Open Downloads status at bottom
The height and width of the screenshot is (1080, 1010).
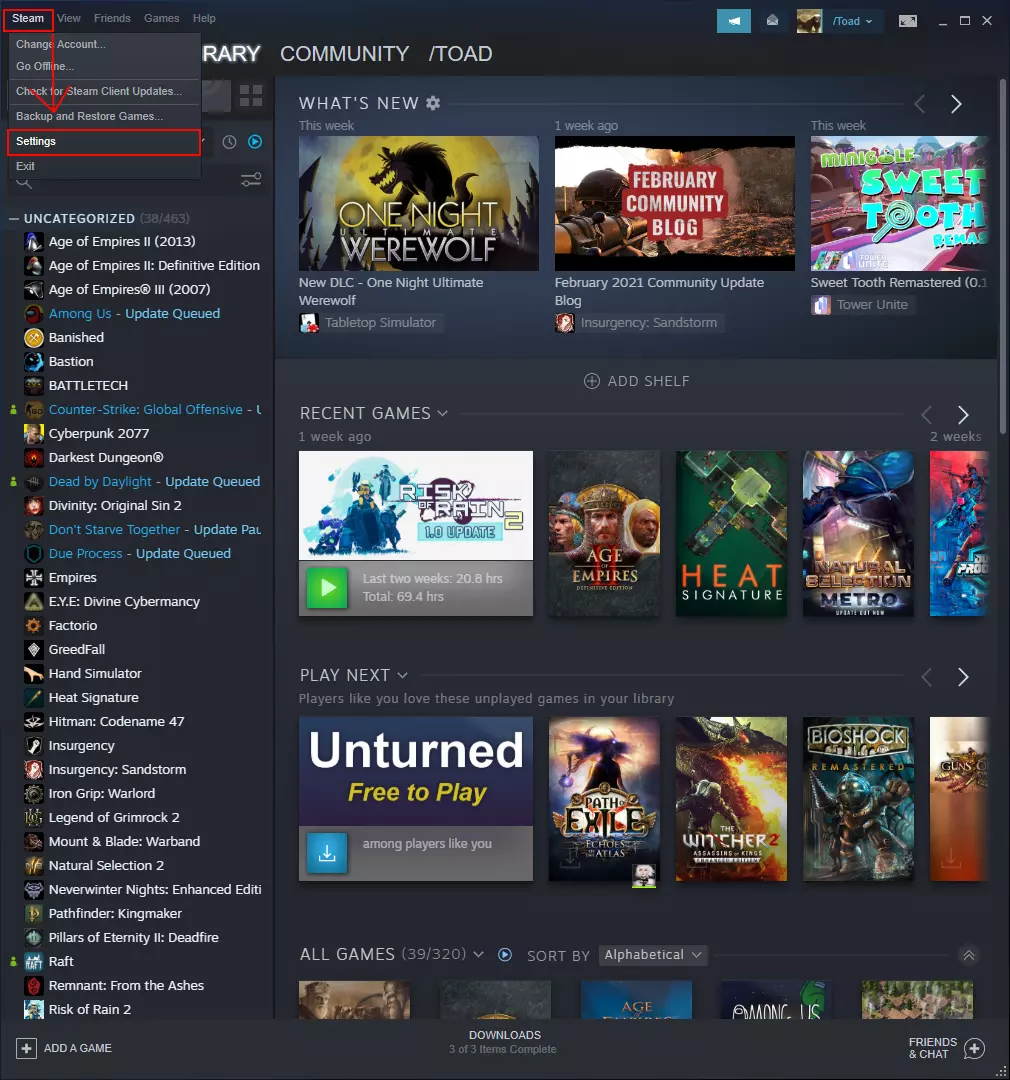click(x=504, y=1041)
